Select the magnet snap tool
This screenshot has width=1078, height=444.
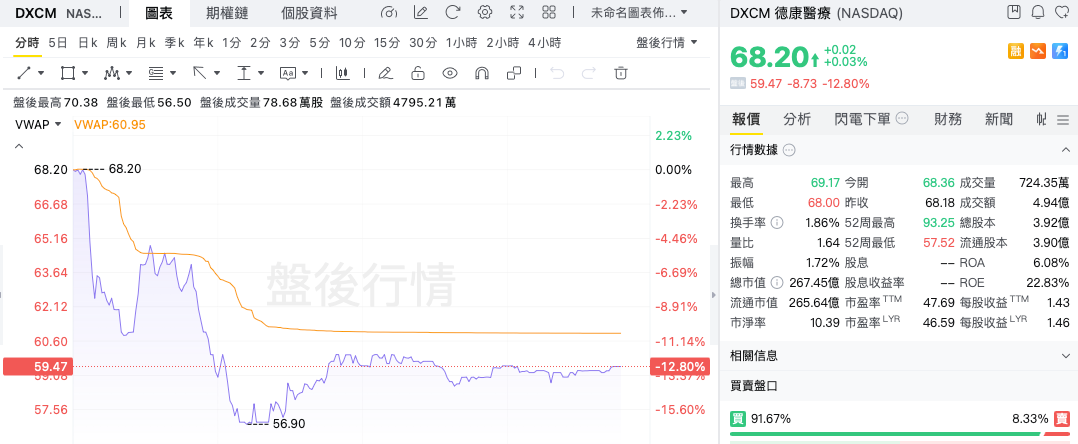point(481,73)
